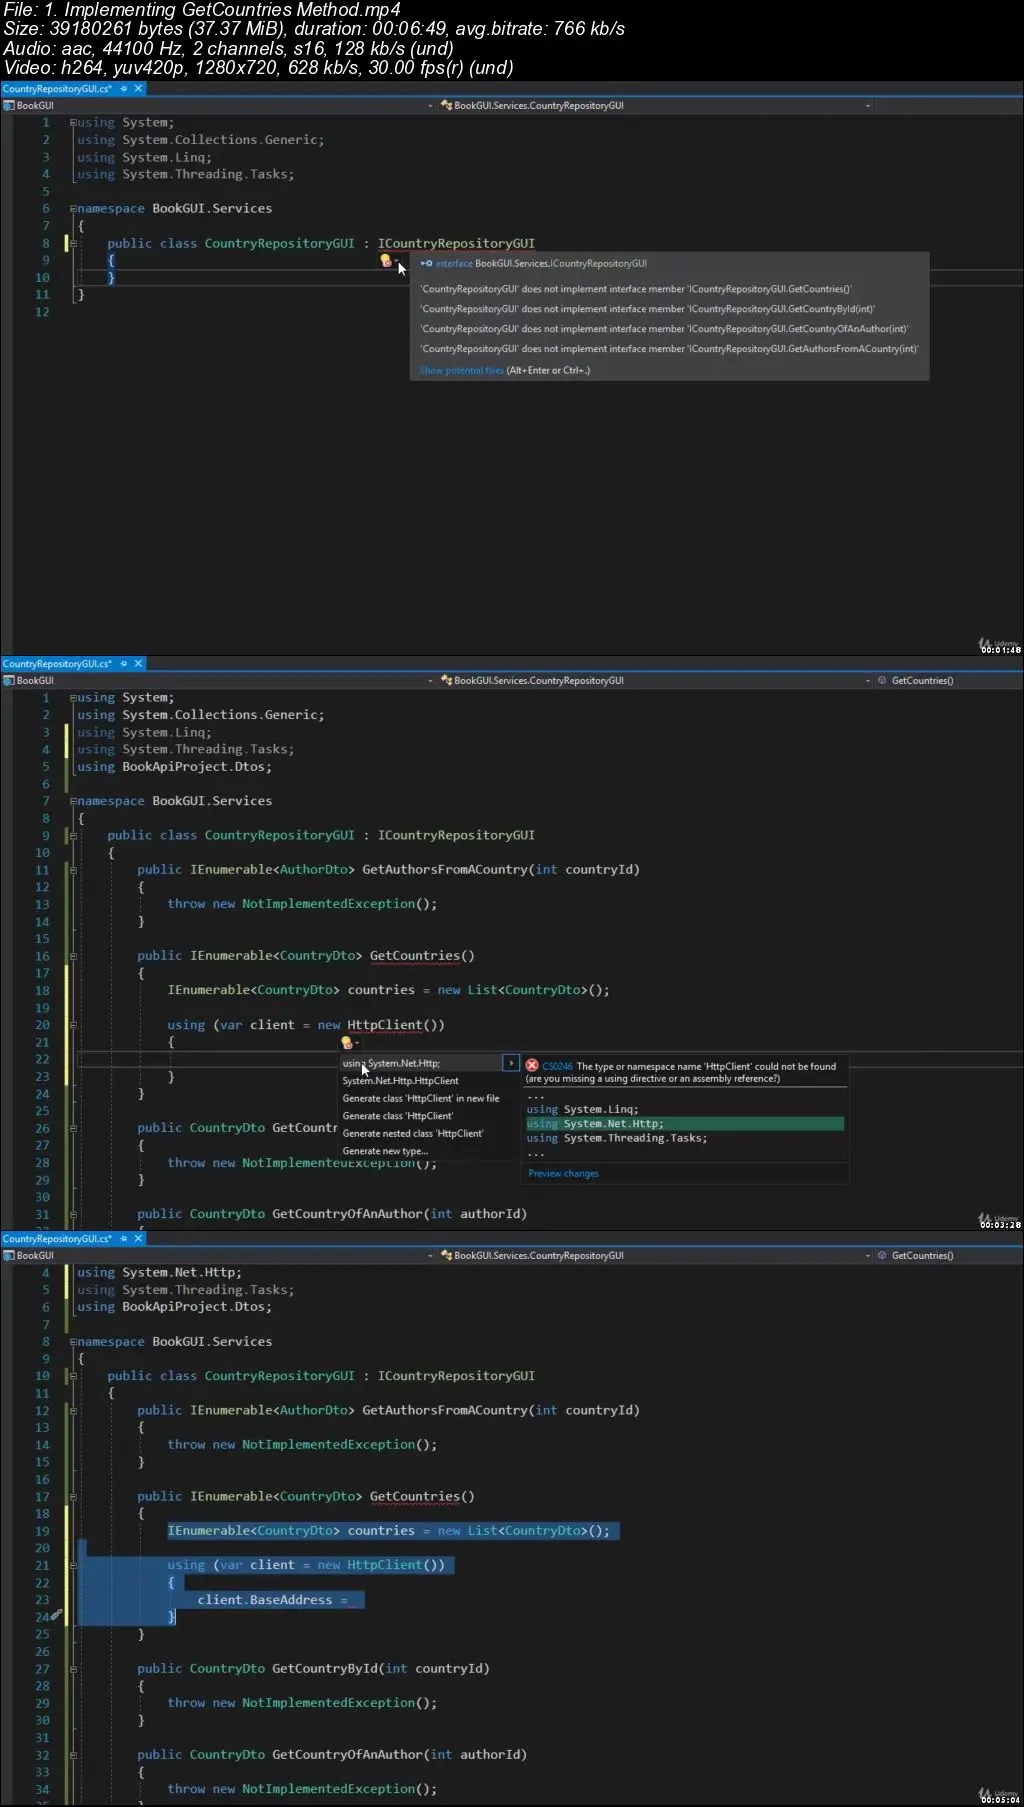The height and width of the screenshot is (1807, 1024).
Task: Choose the 'System.Net.Http.HttpClient' quick fix
Action: [x=401, y=1081]
